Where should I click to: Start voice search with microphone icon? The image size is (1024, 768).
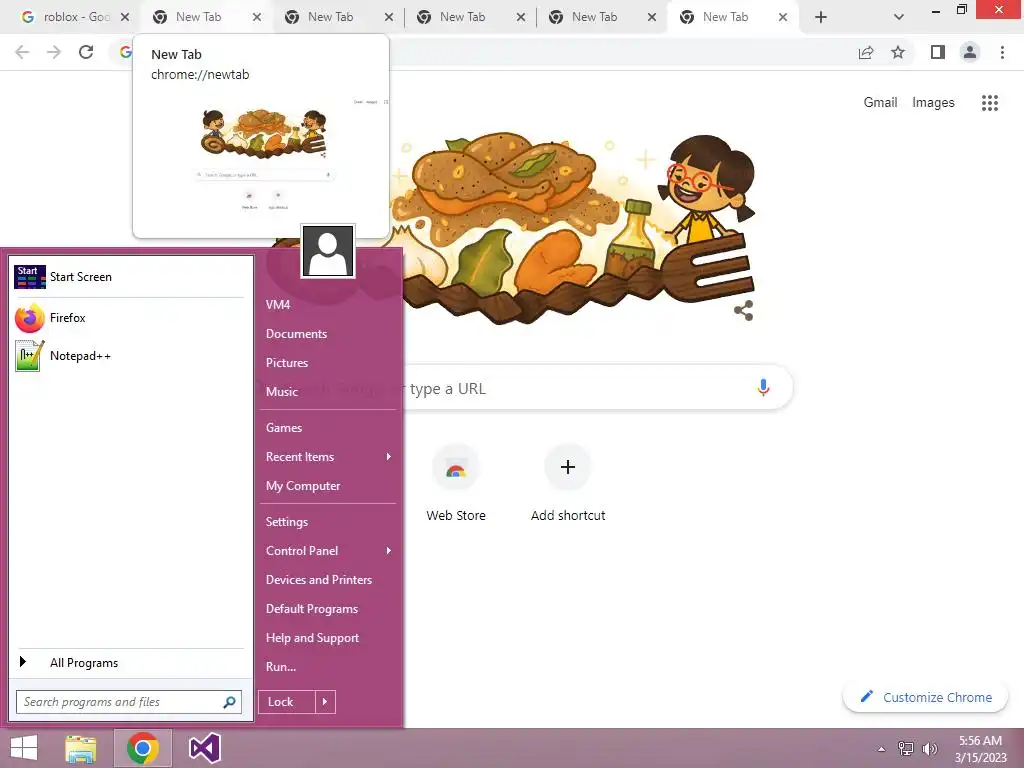[763, 388]
